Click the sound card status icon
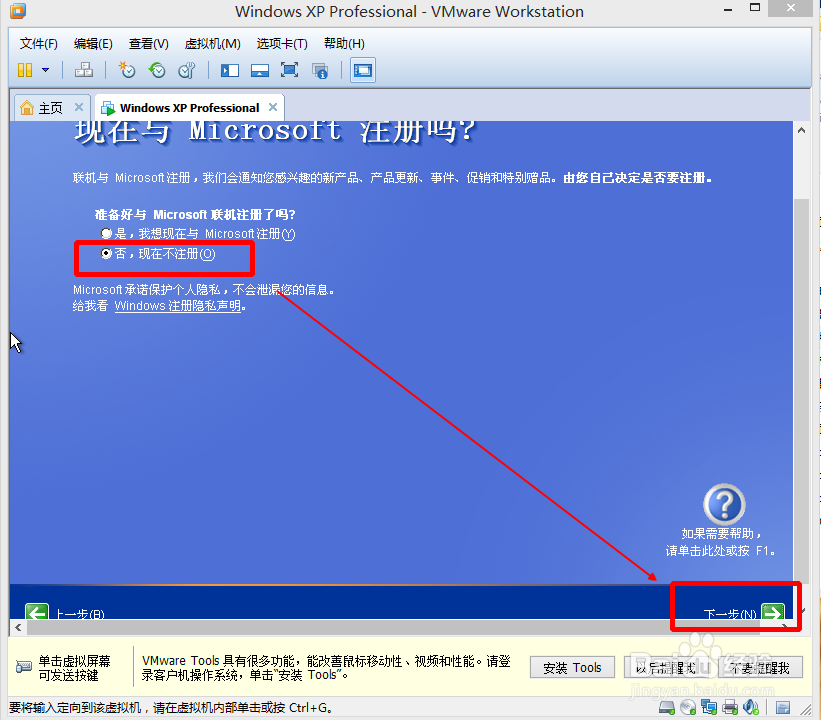 [751, 708]
